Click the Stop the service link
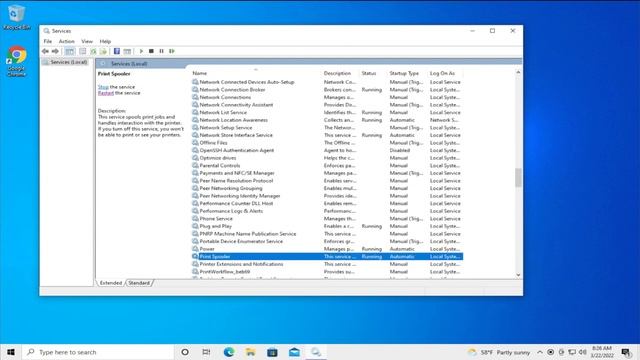 (103, 87)
